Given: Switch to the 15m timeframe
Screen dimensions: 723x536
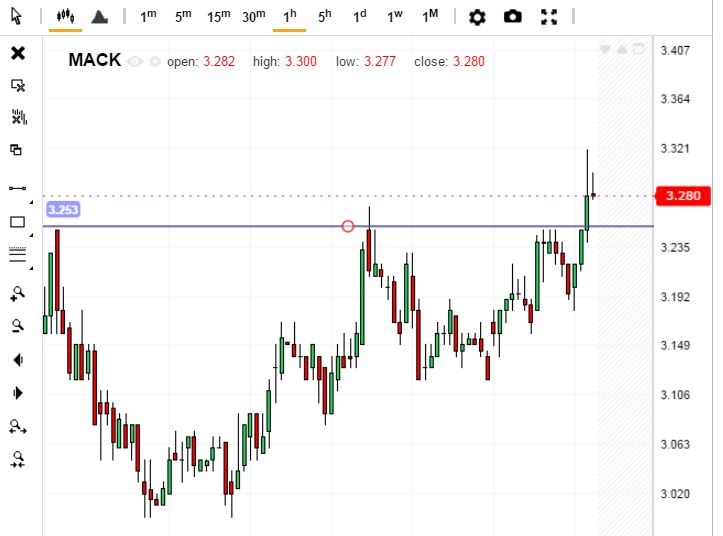Looking at the screenshot, I should click(x=218, y=17).
